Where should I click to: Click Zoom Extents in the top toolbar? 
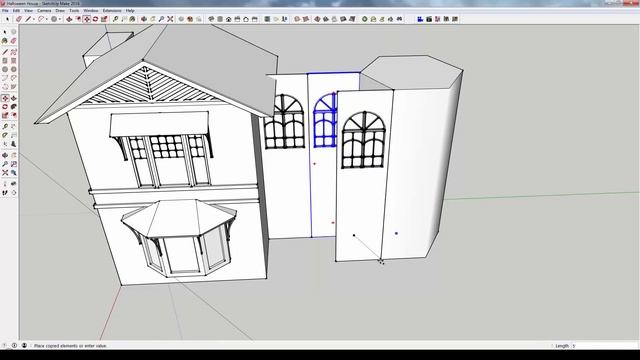[170, 19]
